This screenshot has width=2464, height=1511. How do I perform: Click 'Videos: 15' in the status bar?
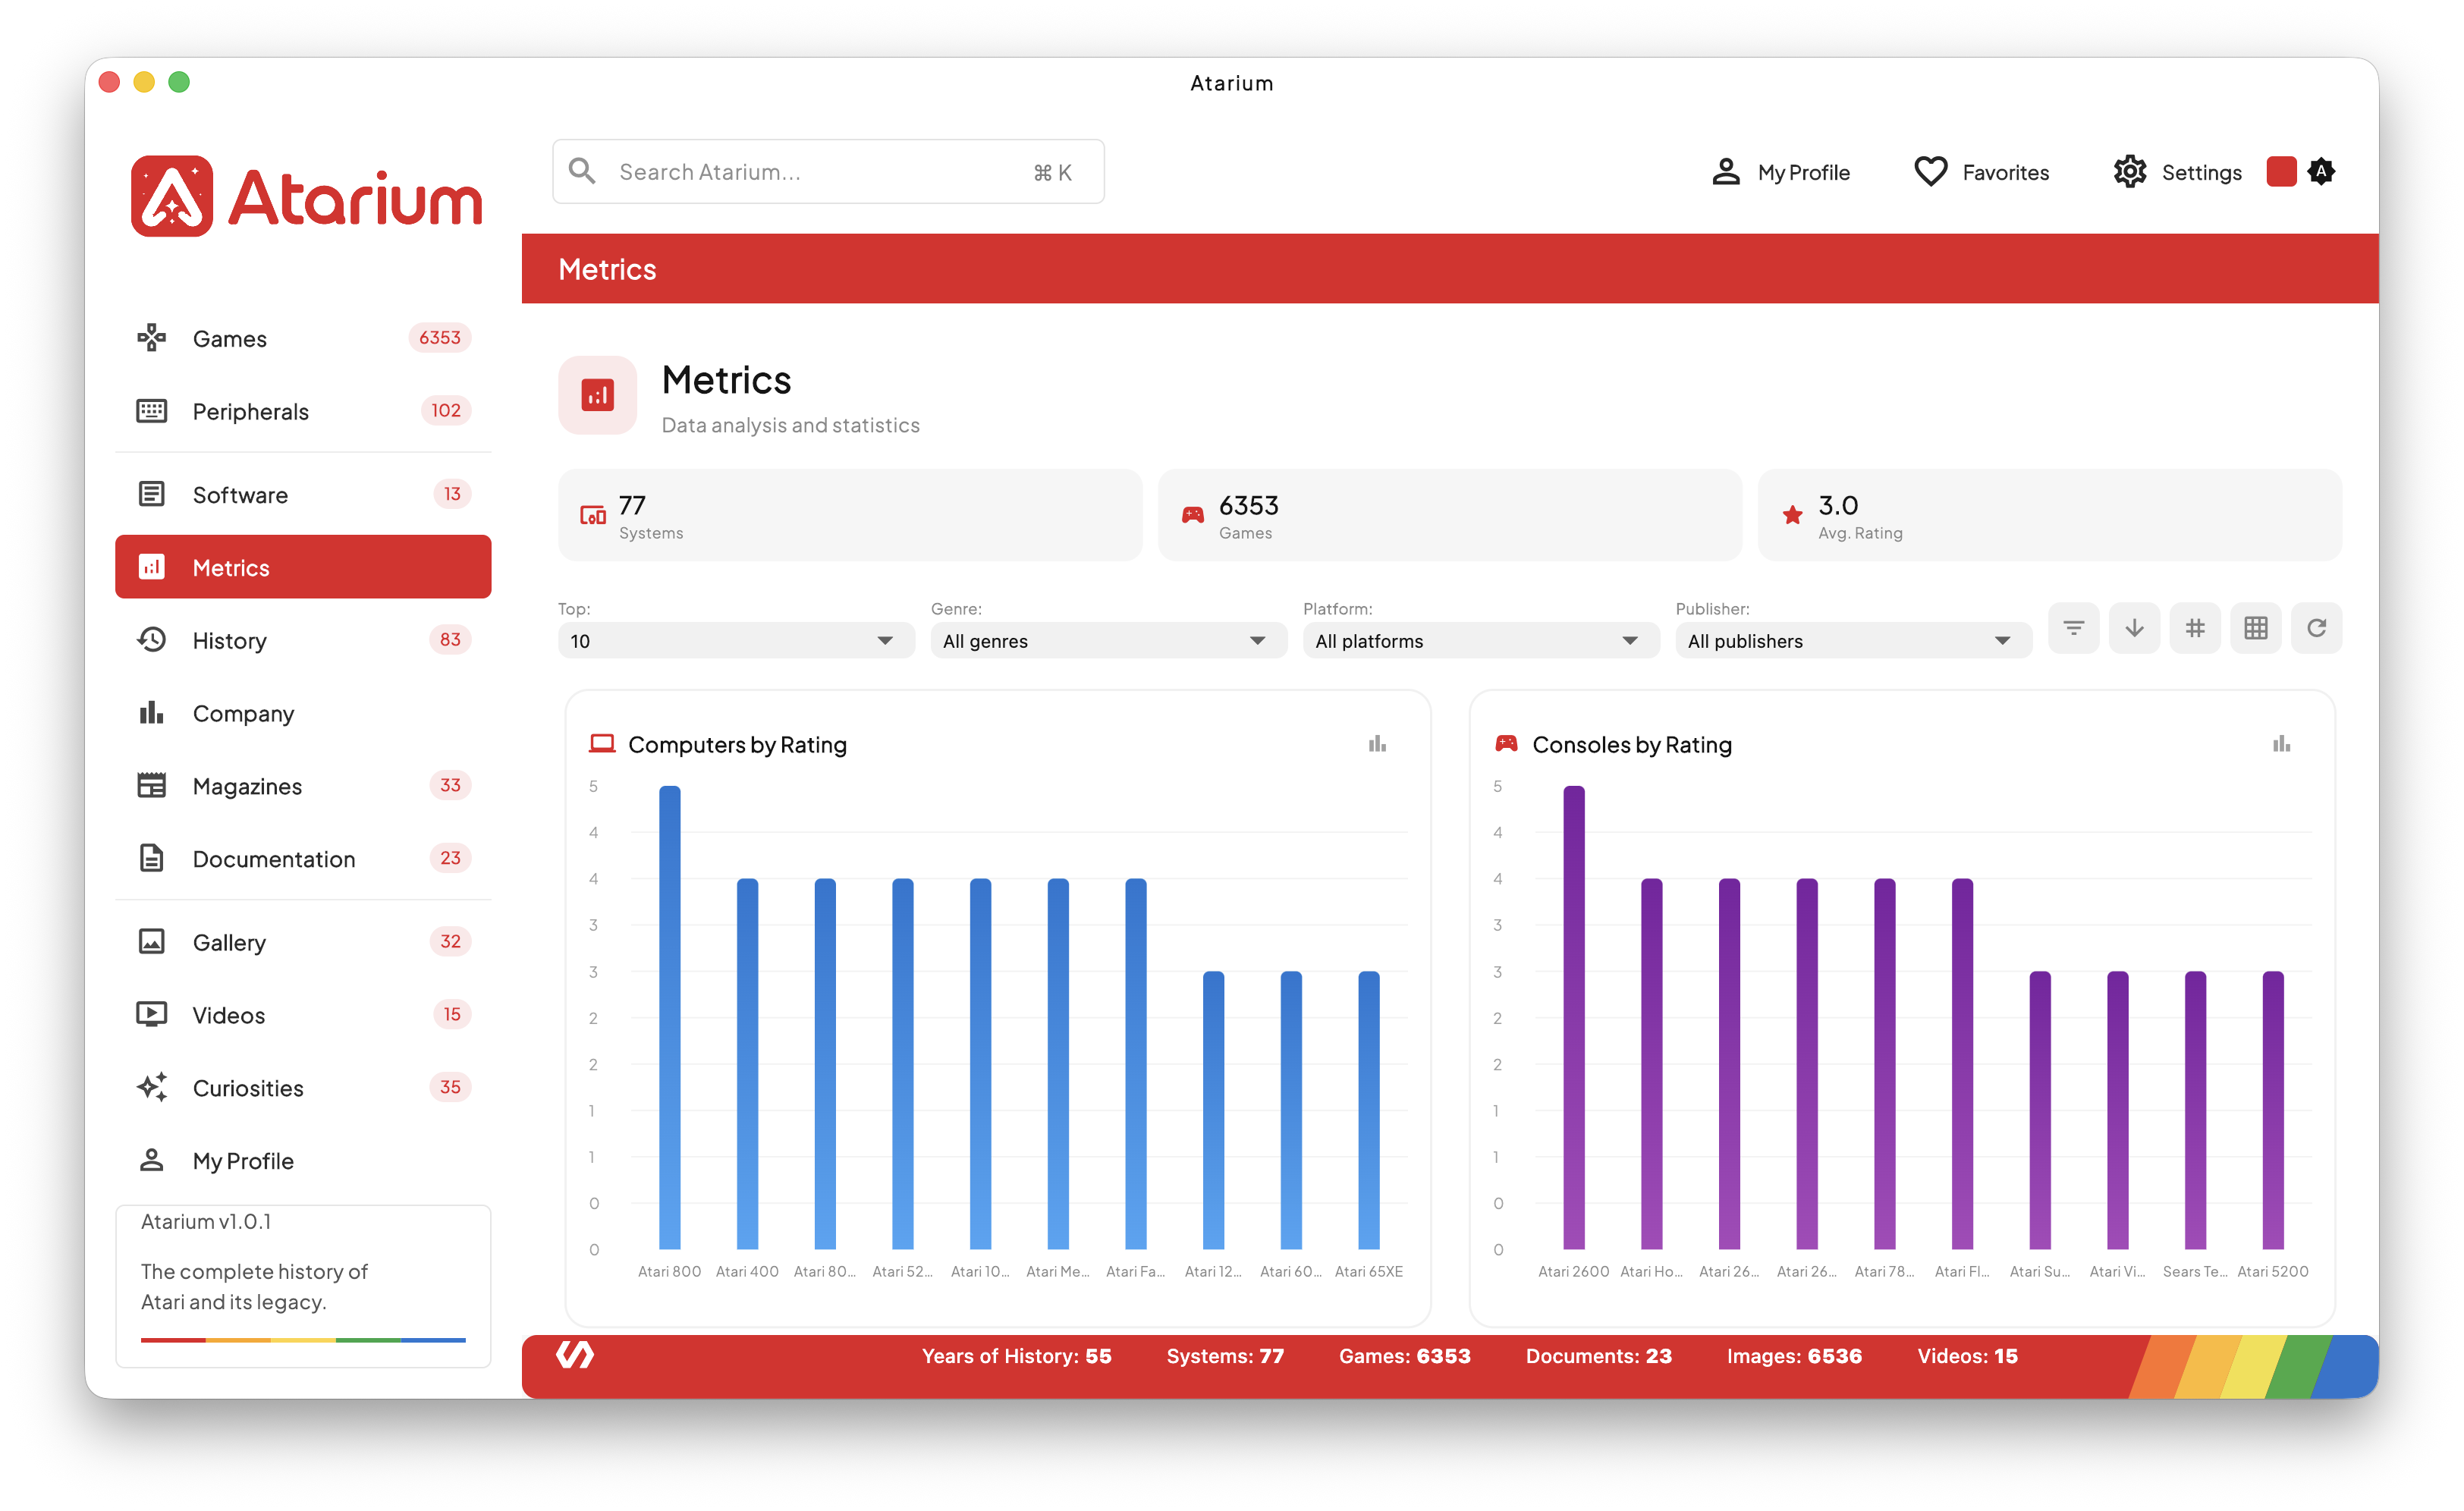click(x=1968, y=1357)
